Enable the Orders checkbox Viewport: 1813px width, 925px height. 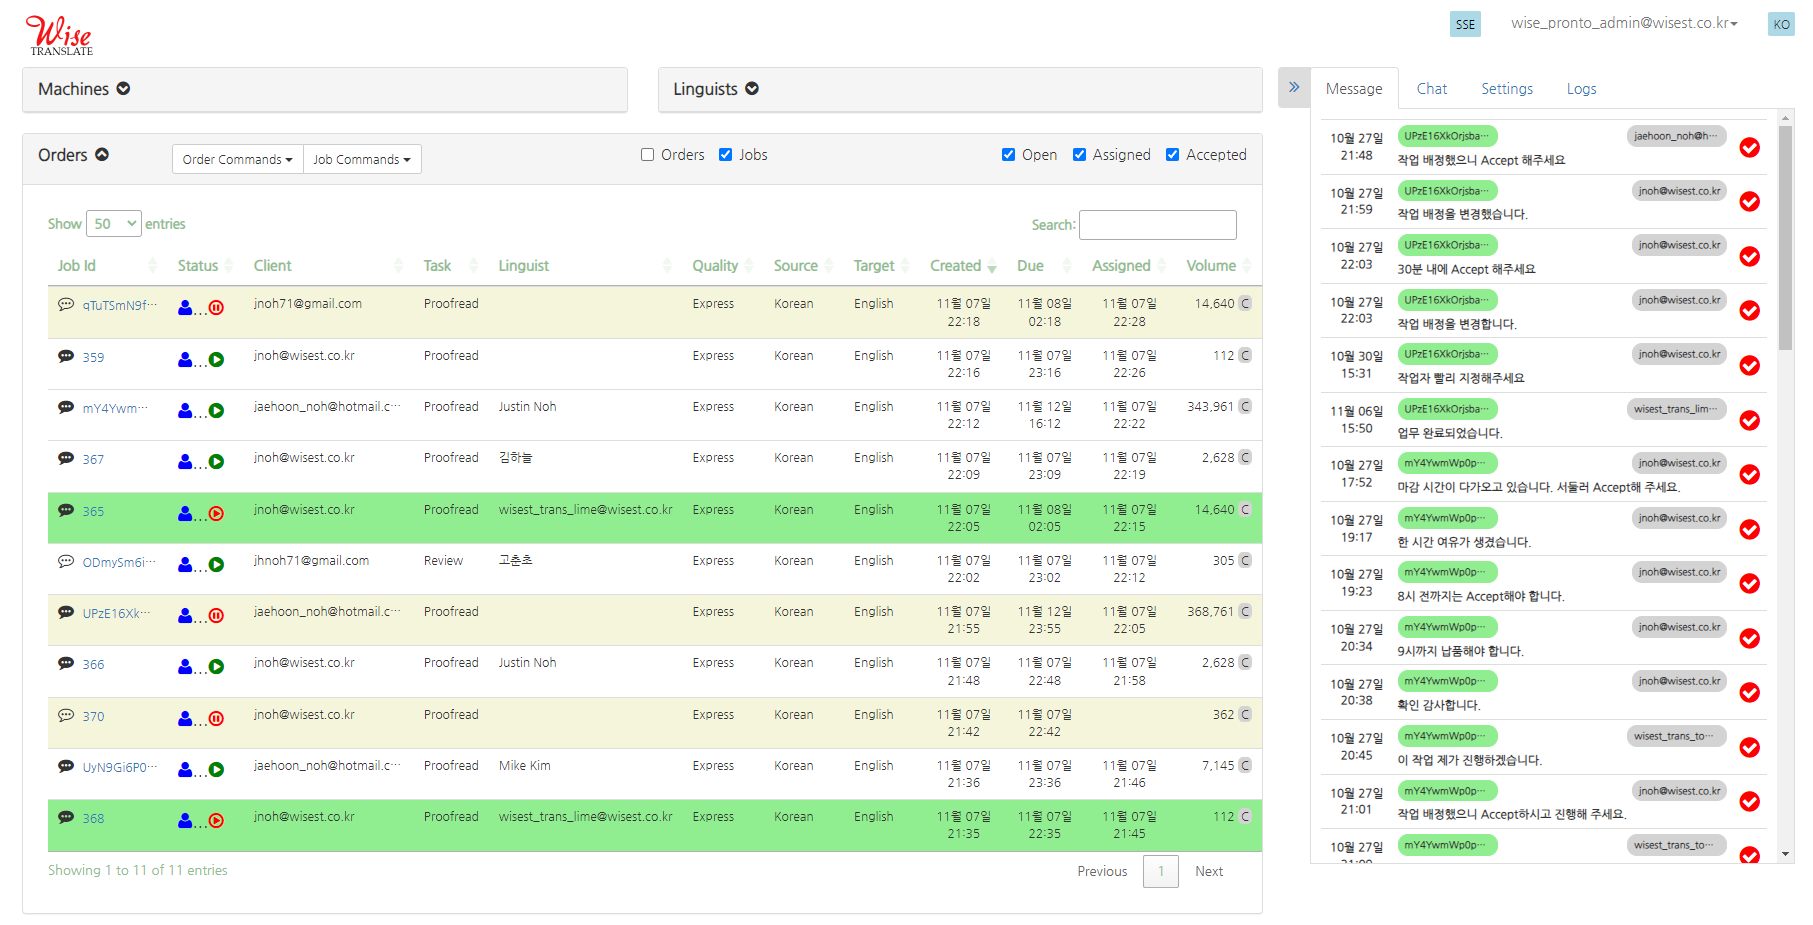click(648, 155)
